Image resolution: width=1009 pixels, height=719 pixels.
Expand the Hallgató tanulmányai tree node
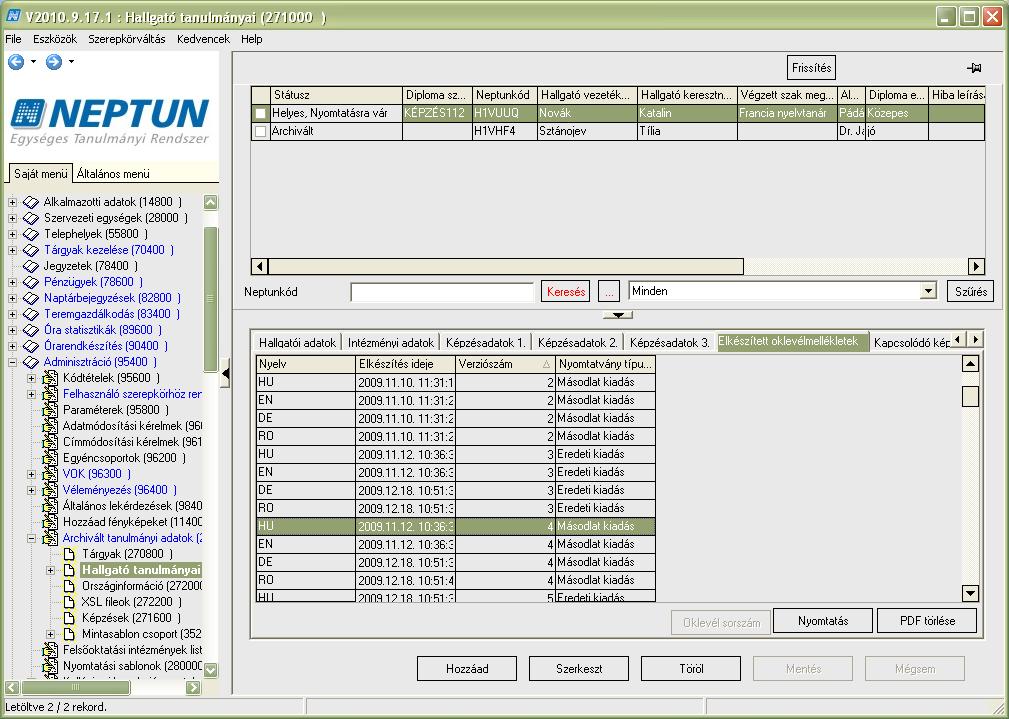(x=51, y=570)
